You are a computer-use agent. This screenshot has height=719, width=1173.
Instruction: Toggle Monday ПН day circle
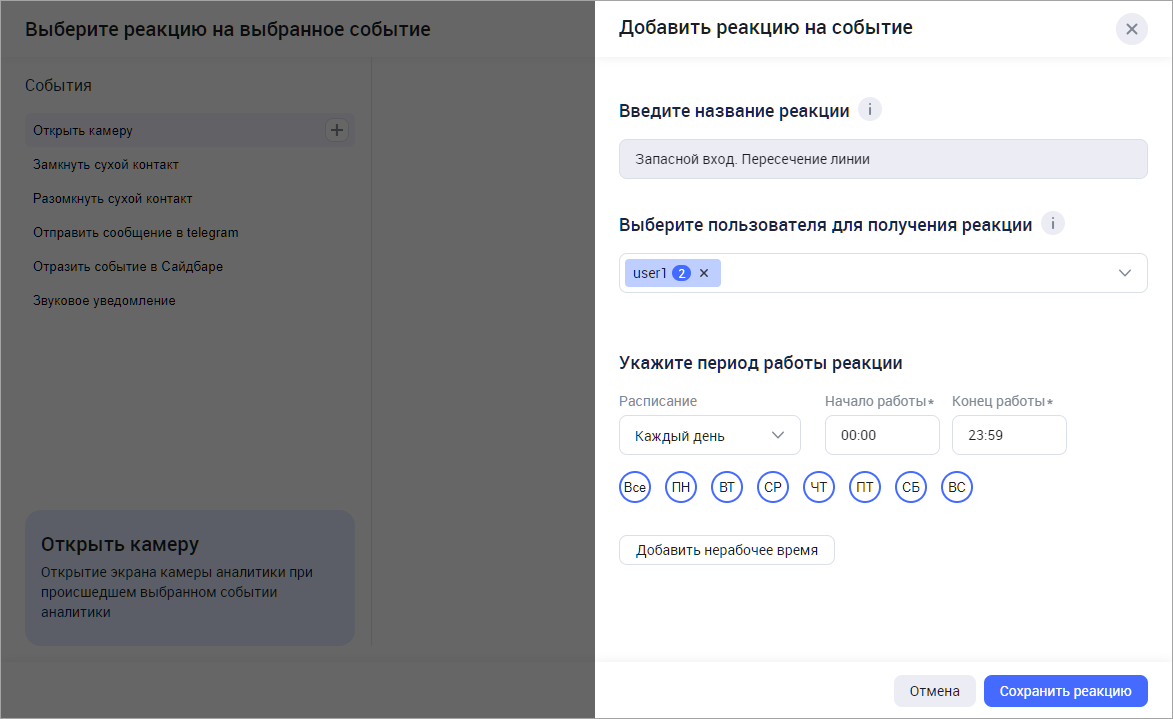point(681,488)
